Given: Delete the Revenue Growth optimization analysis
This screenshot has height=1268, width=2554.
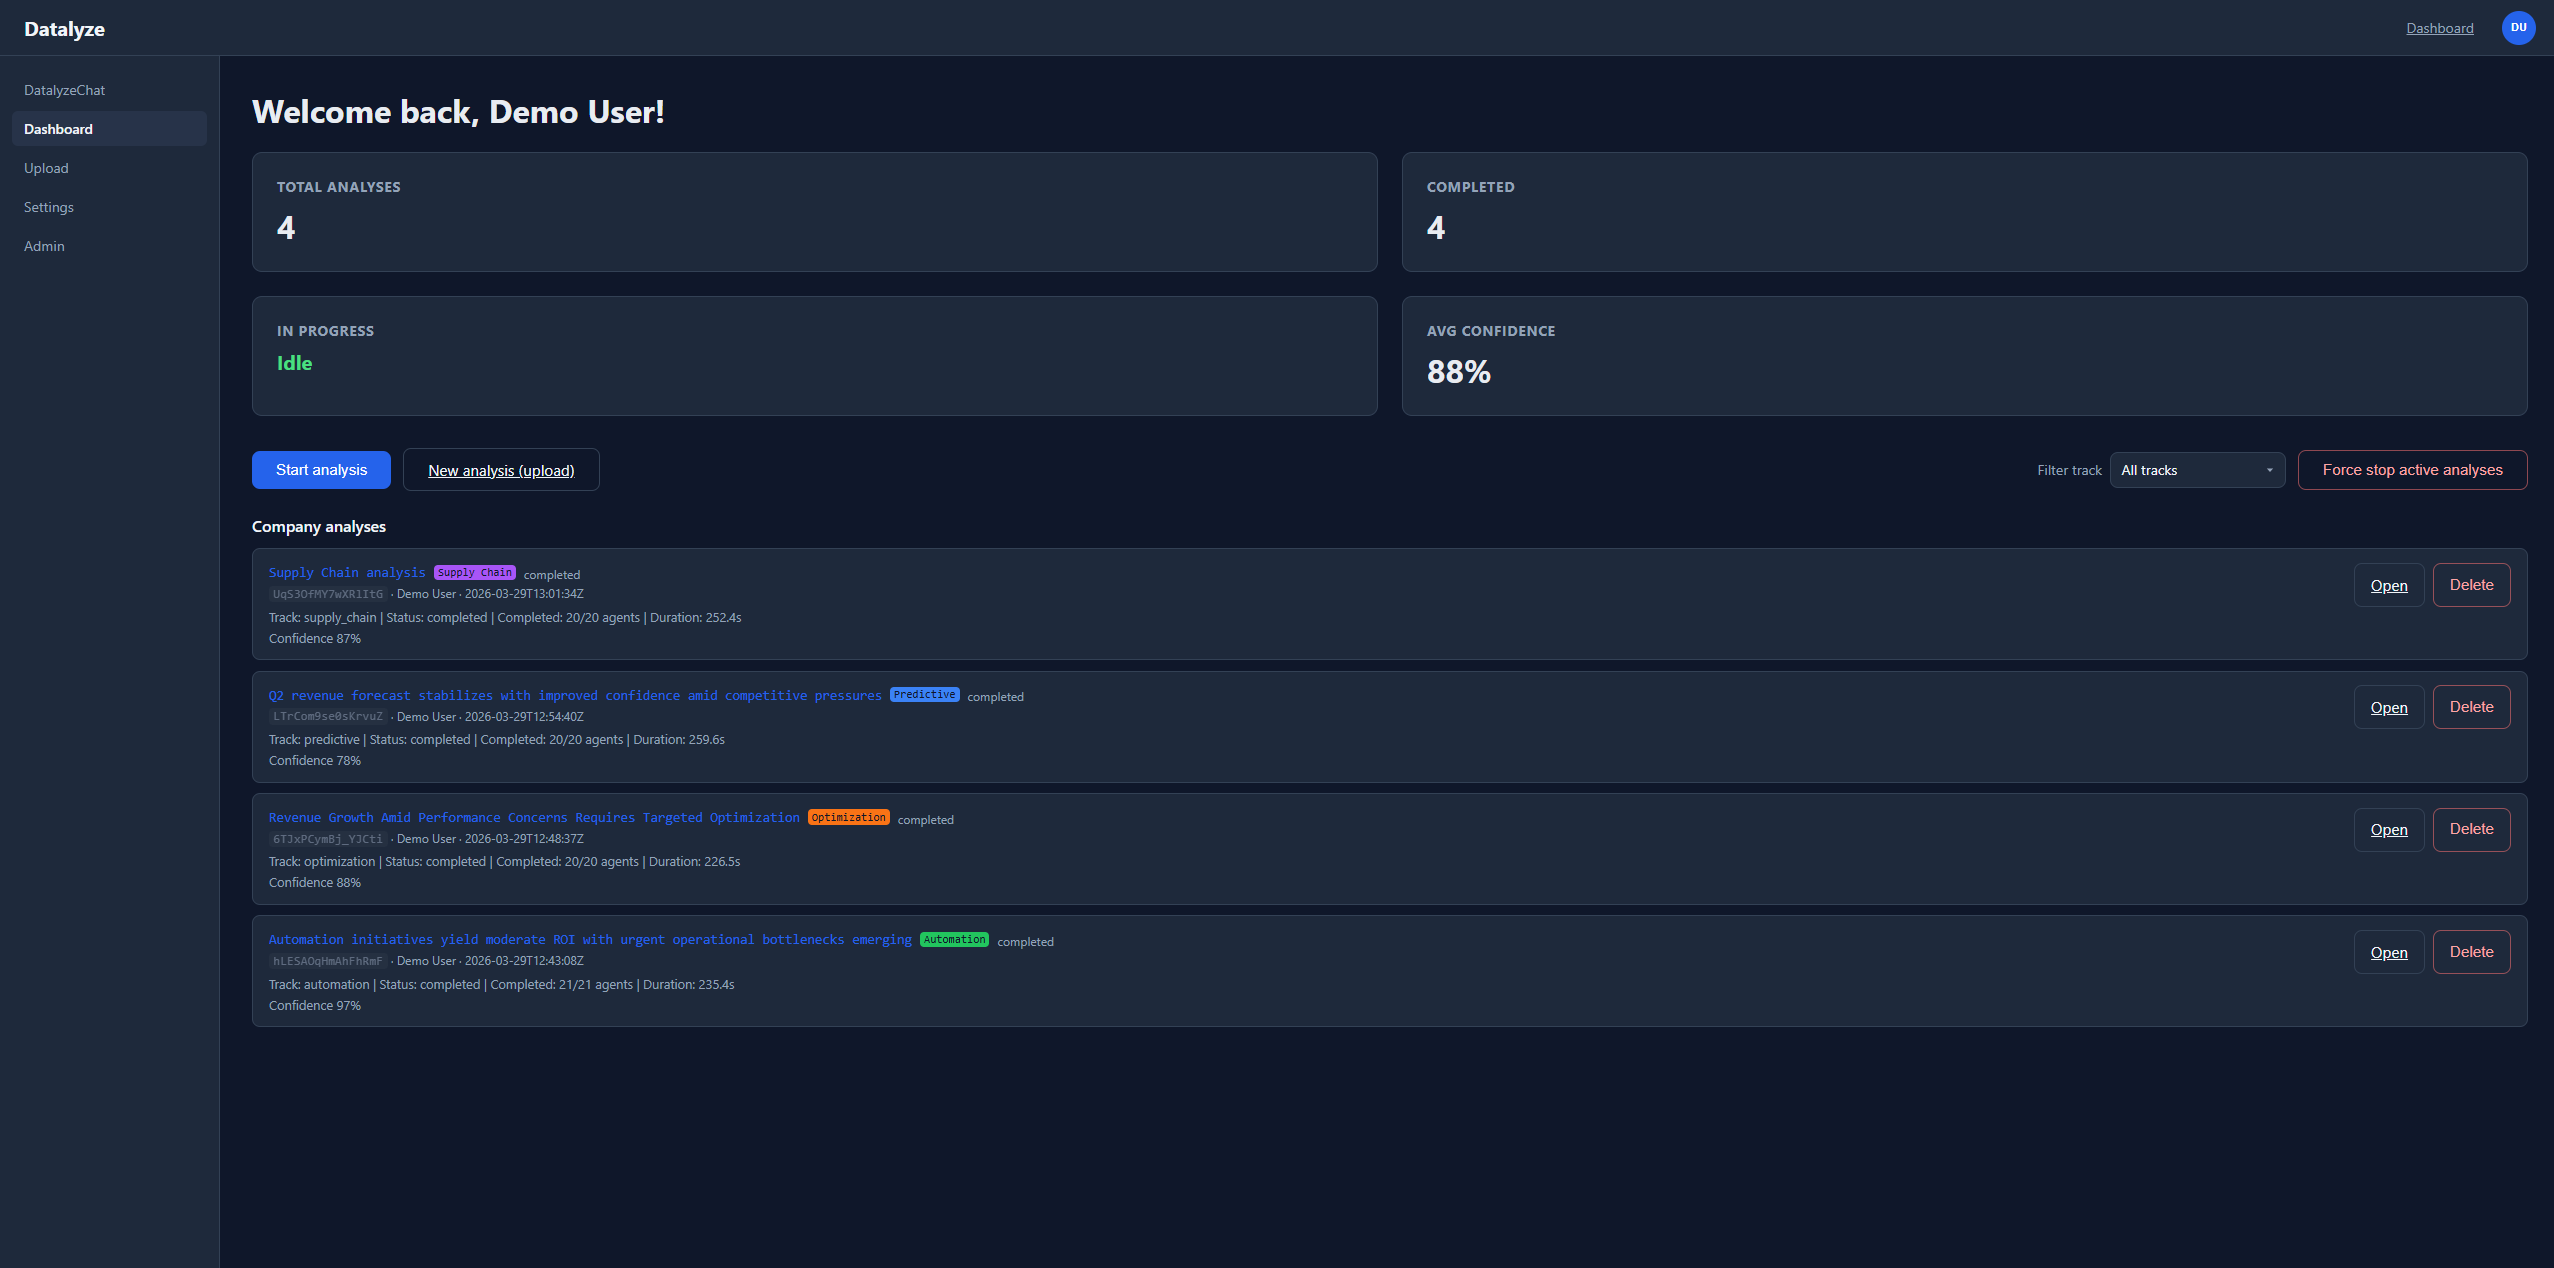Looking at the screenshot, I should pyautogui.click(x=2471, y=829).
